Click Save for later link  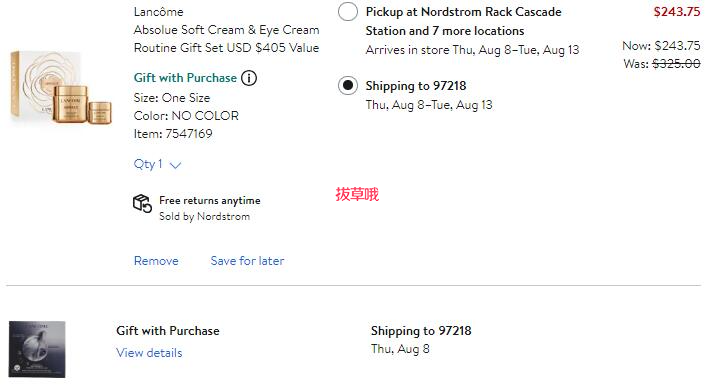[x=247, y=261]
